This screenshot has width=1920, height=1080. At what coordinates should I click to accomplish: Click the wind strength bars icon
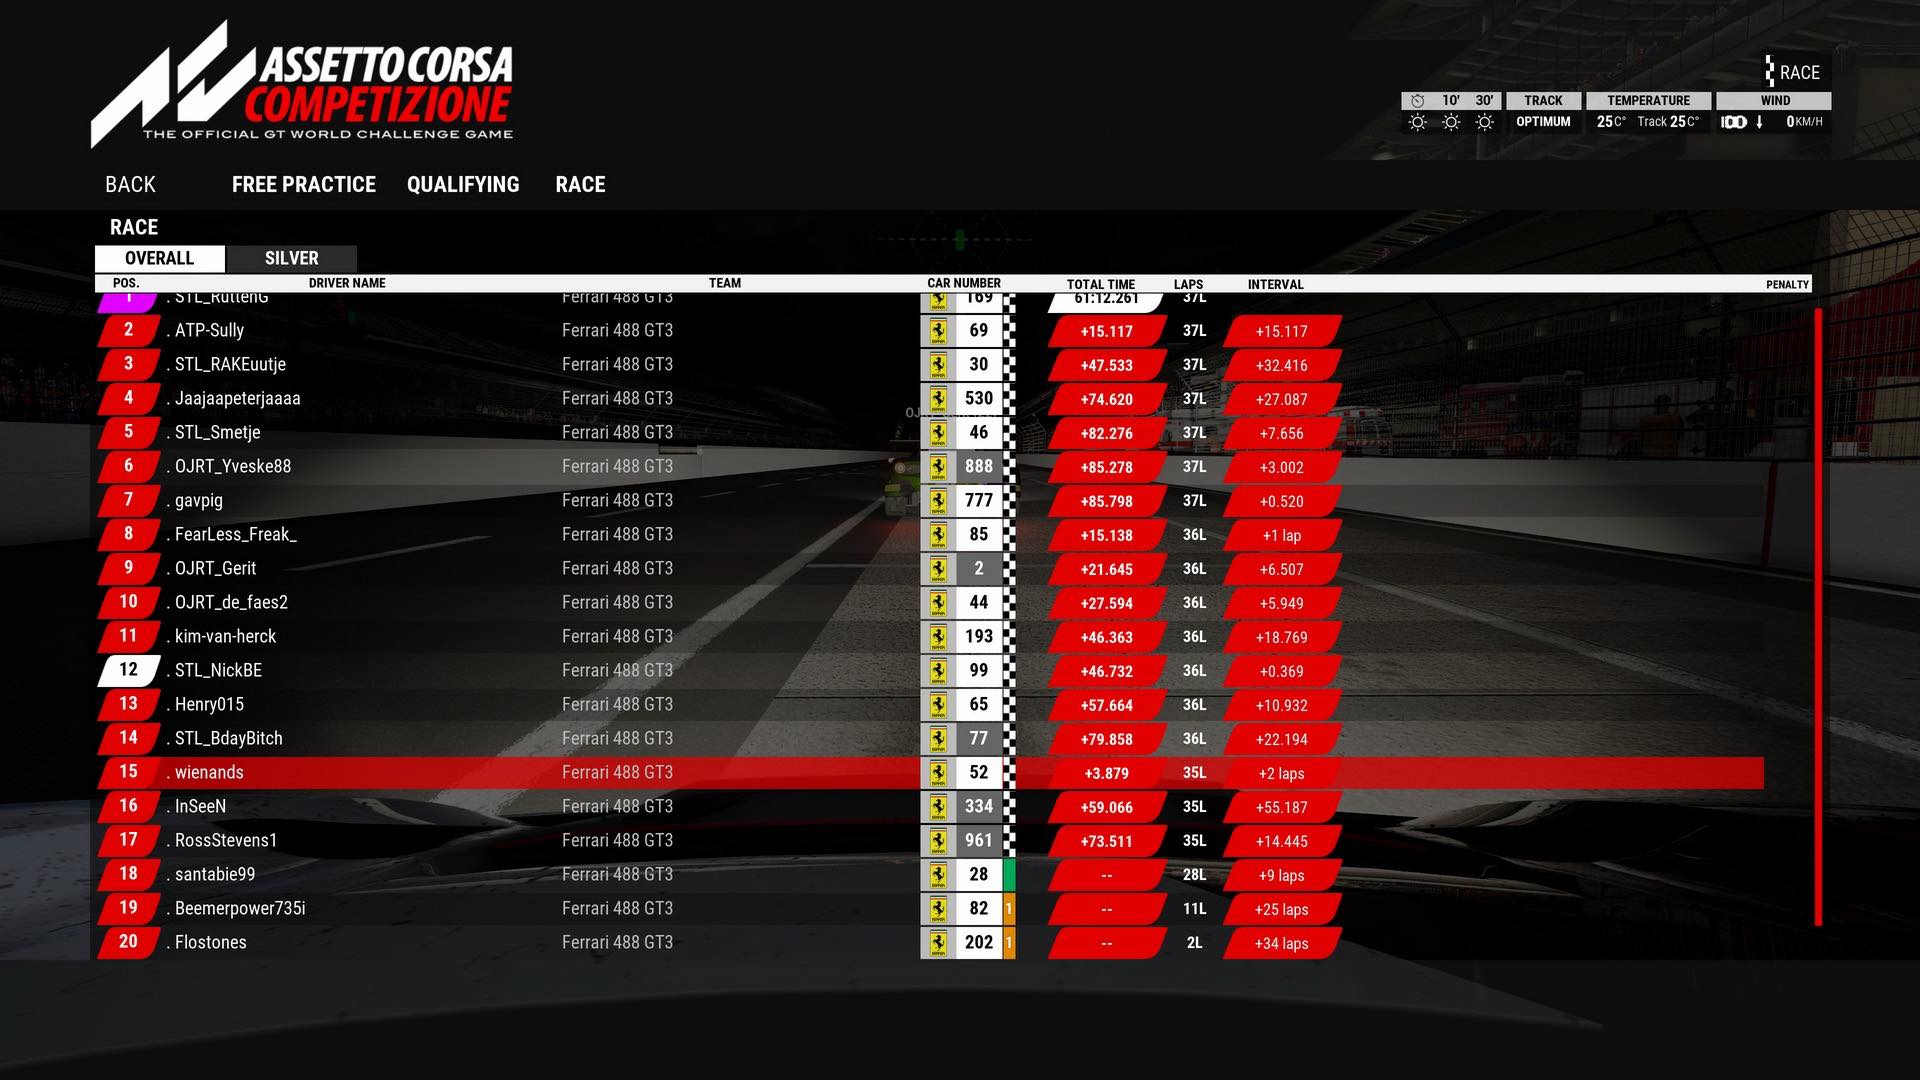pos(1734,122)
